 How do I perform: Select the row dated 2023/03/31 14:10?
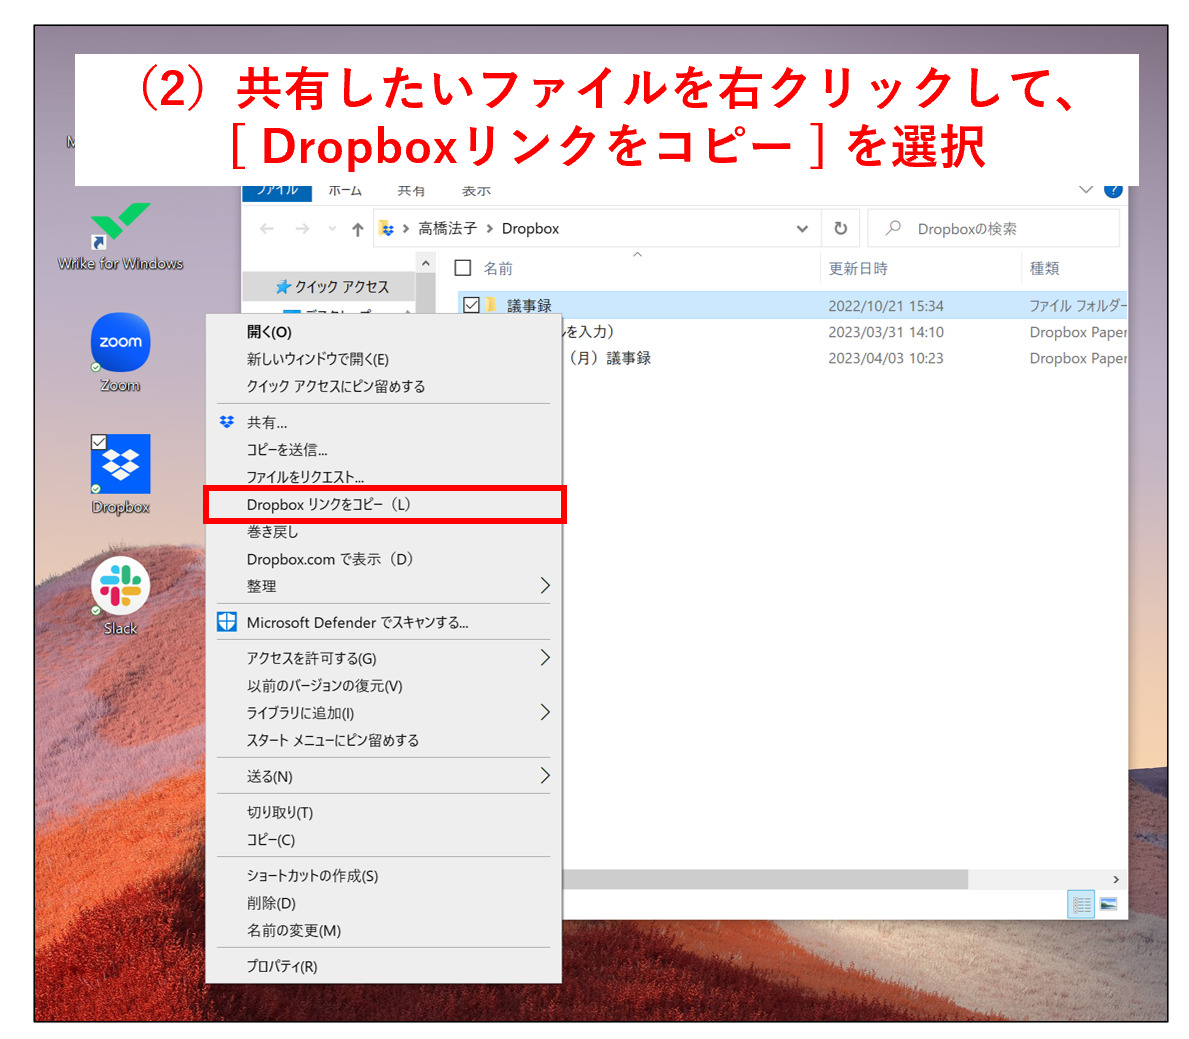pyautogui.click(x=844, y=332)
